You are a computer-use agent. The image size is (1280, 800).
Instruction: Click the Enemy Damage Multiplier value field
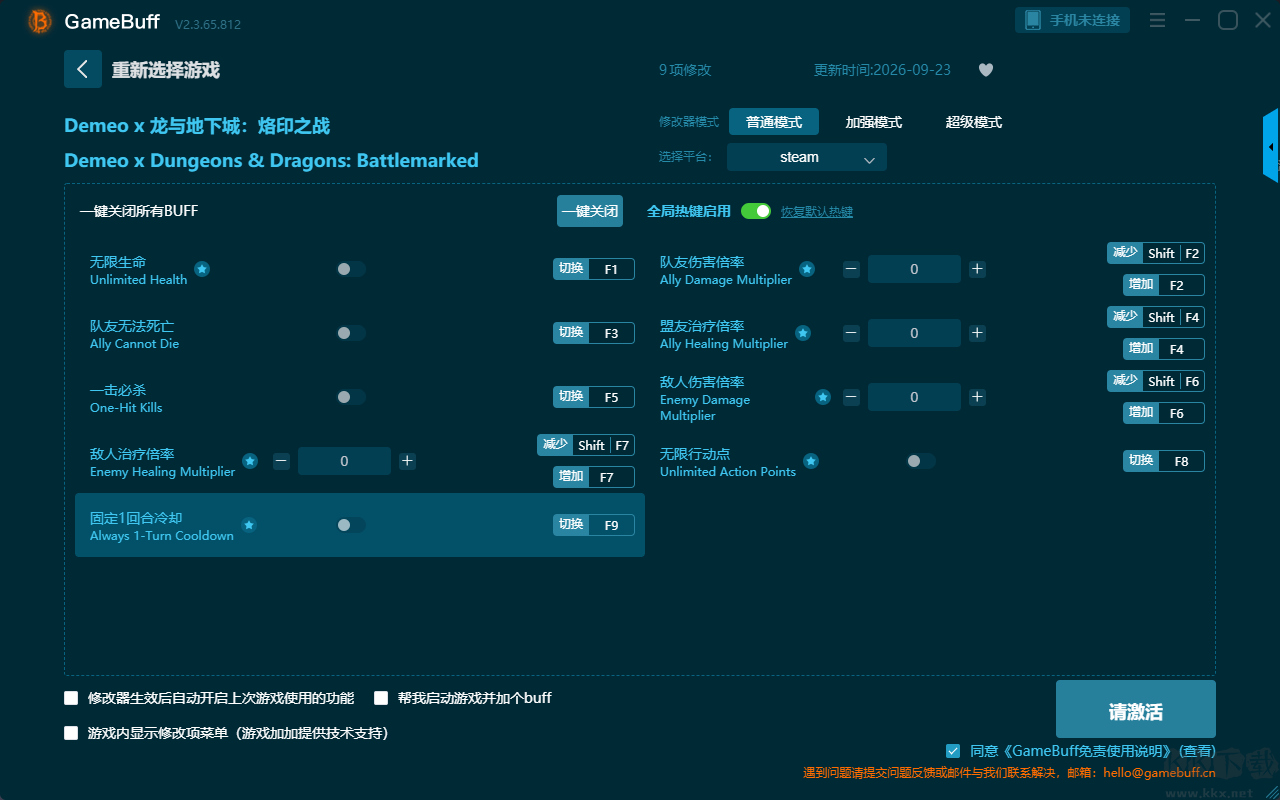pos(914,397)
